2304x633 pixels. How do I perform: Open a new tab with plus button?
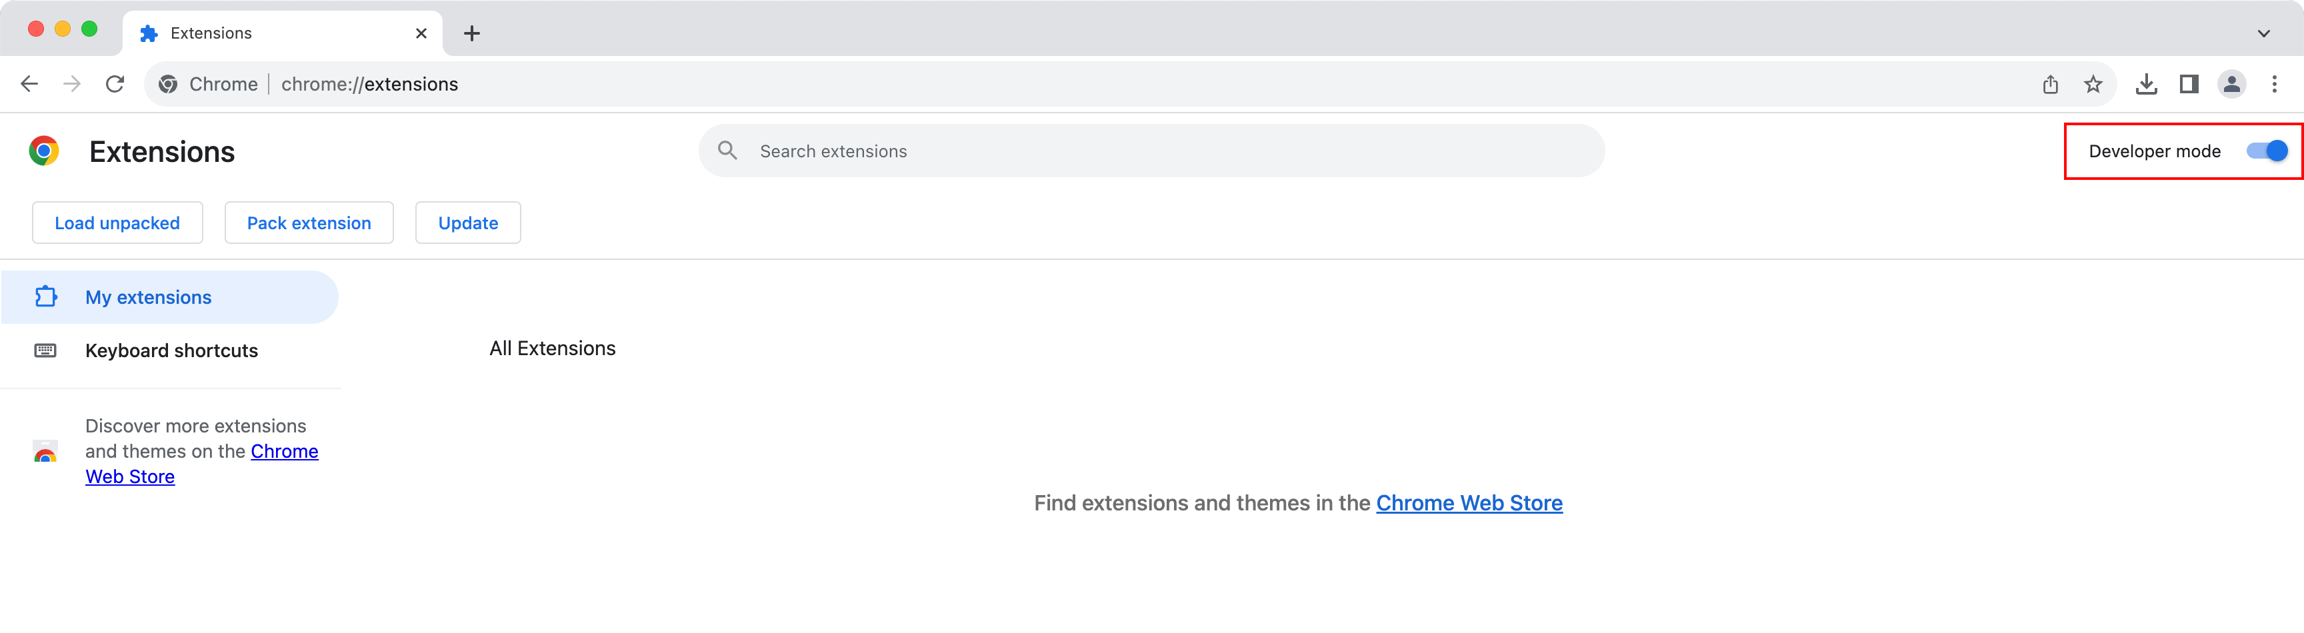tap(472, 33)
